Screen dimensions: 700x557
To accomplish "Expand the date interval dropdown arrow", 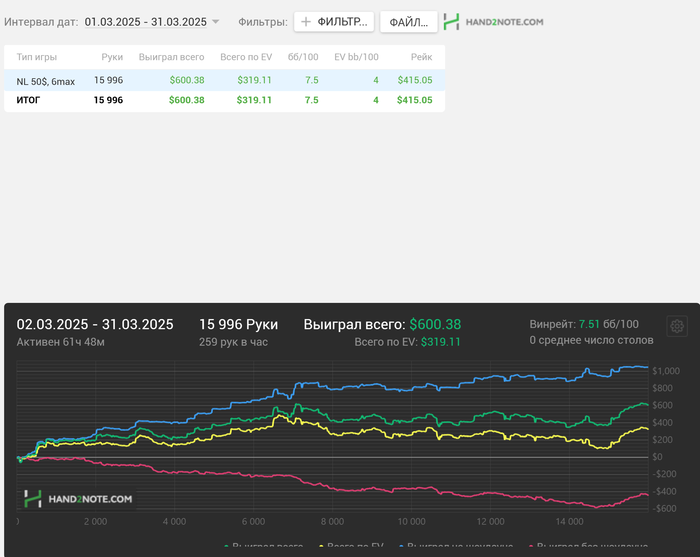I will (215, 21).
